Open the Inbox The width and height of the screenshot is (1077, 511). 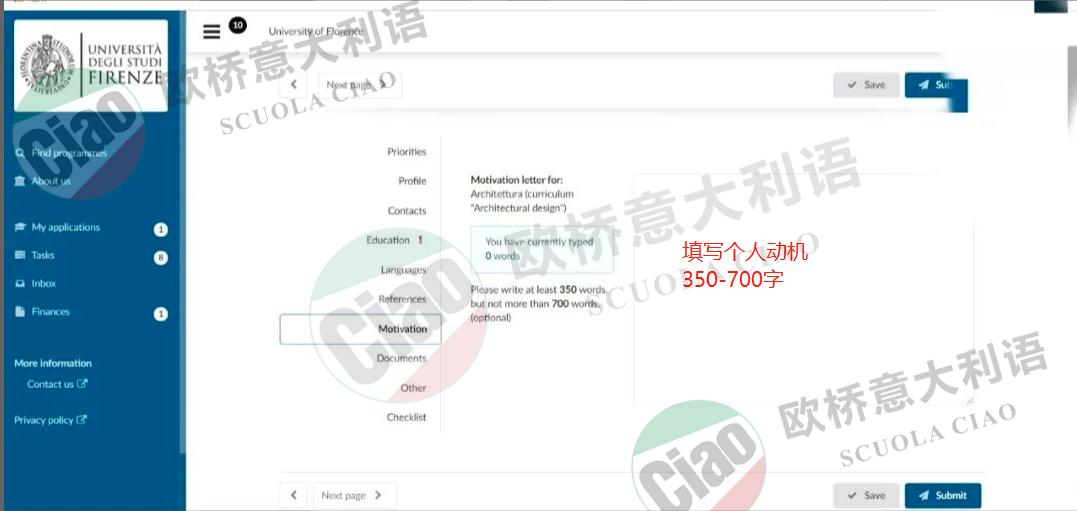[35, 284]
